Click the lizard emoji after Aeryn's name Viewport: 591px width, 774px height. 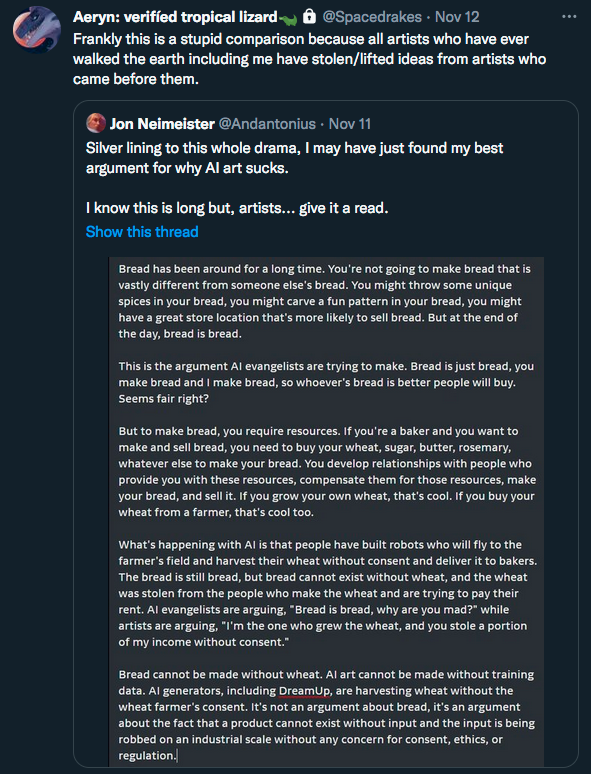click(288, 19)
